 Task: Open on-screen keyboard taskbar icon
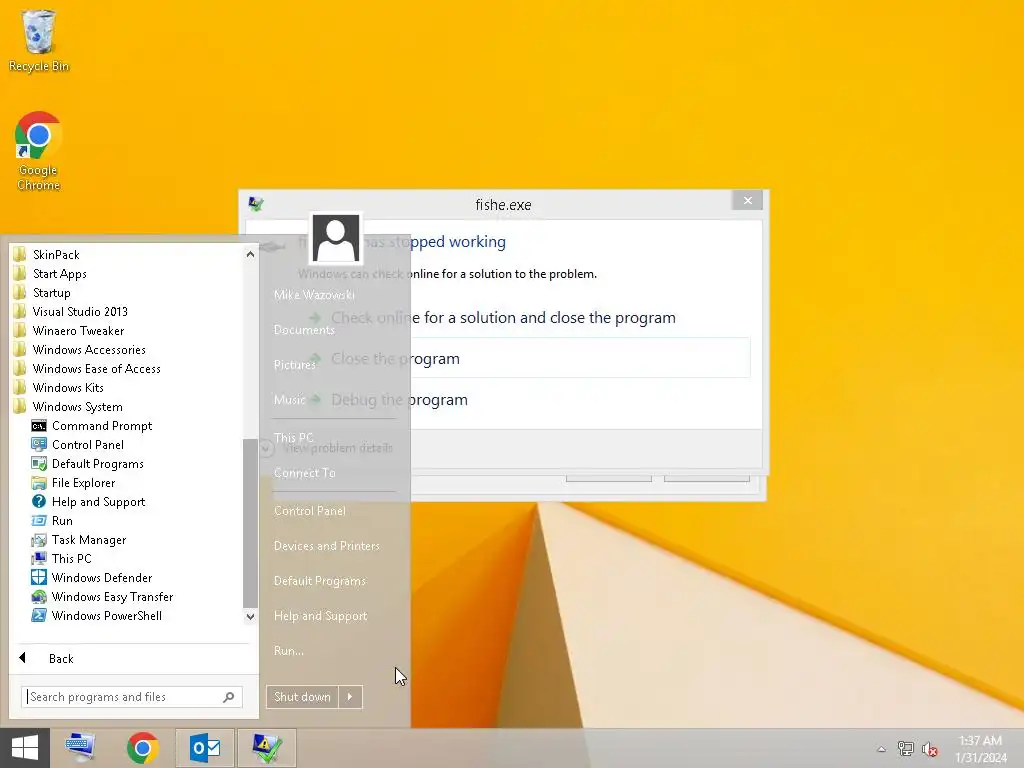[81, 748]
